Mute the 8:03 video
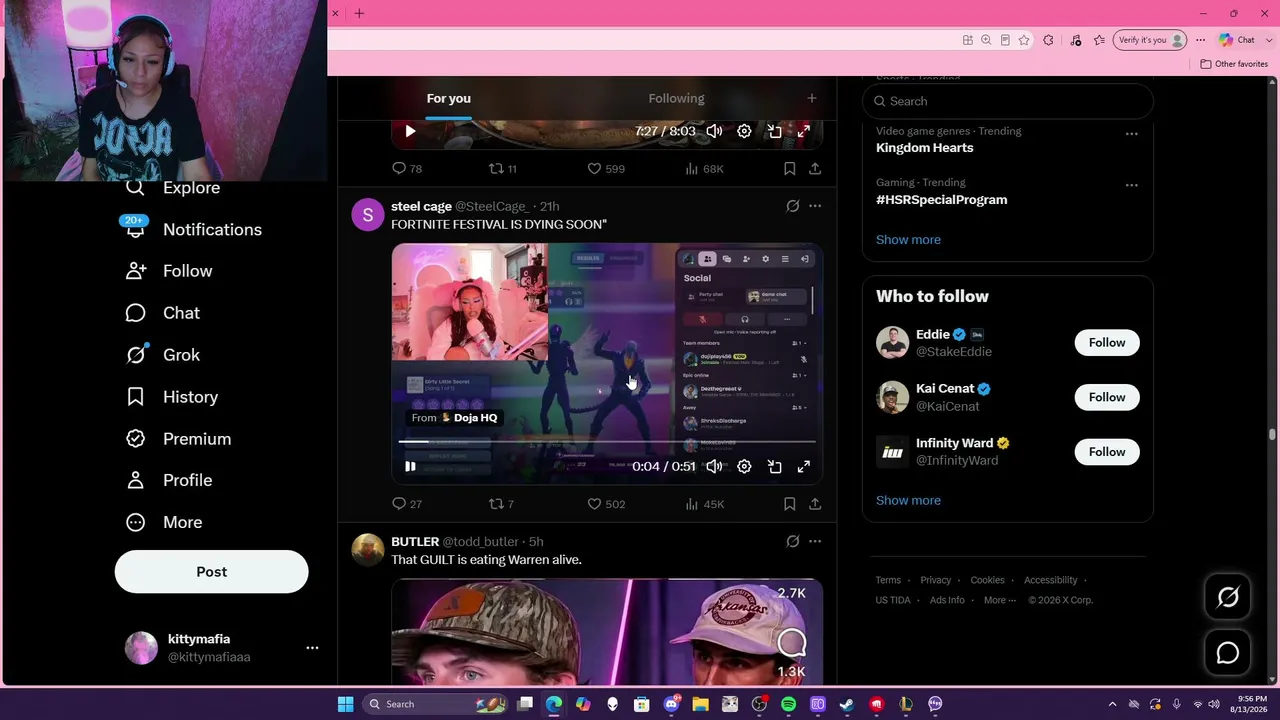This screenshot has height=720, width=1280. coord(714,131)
